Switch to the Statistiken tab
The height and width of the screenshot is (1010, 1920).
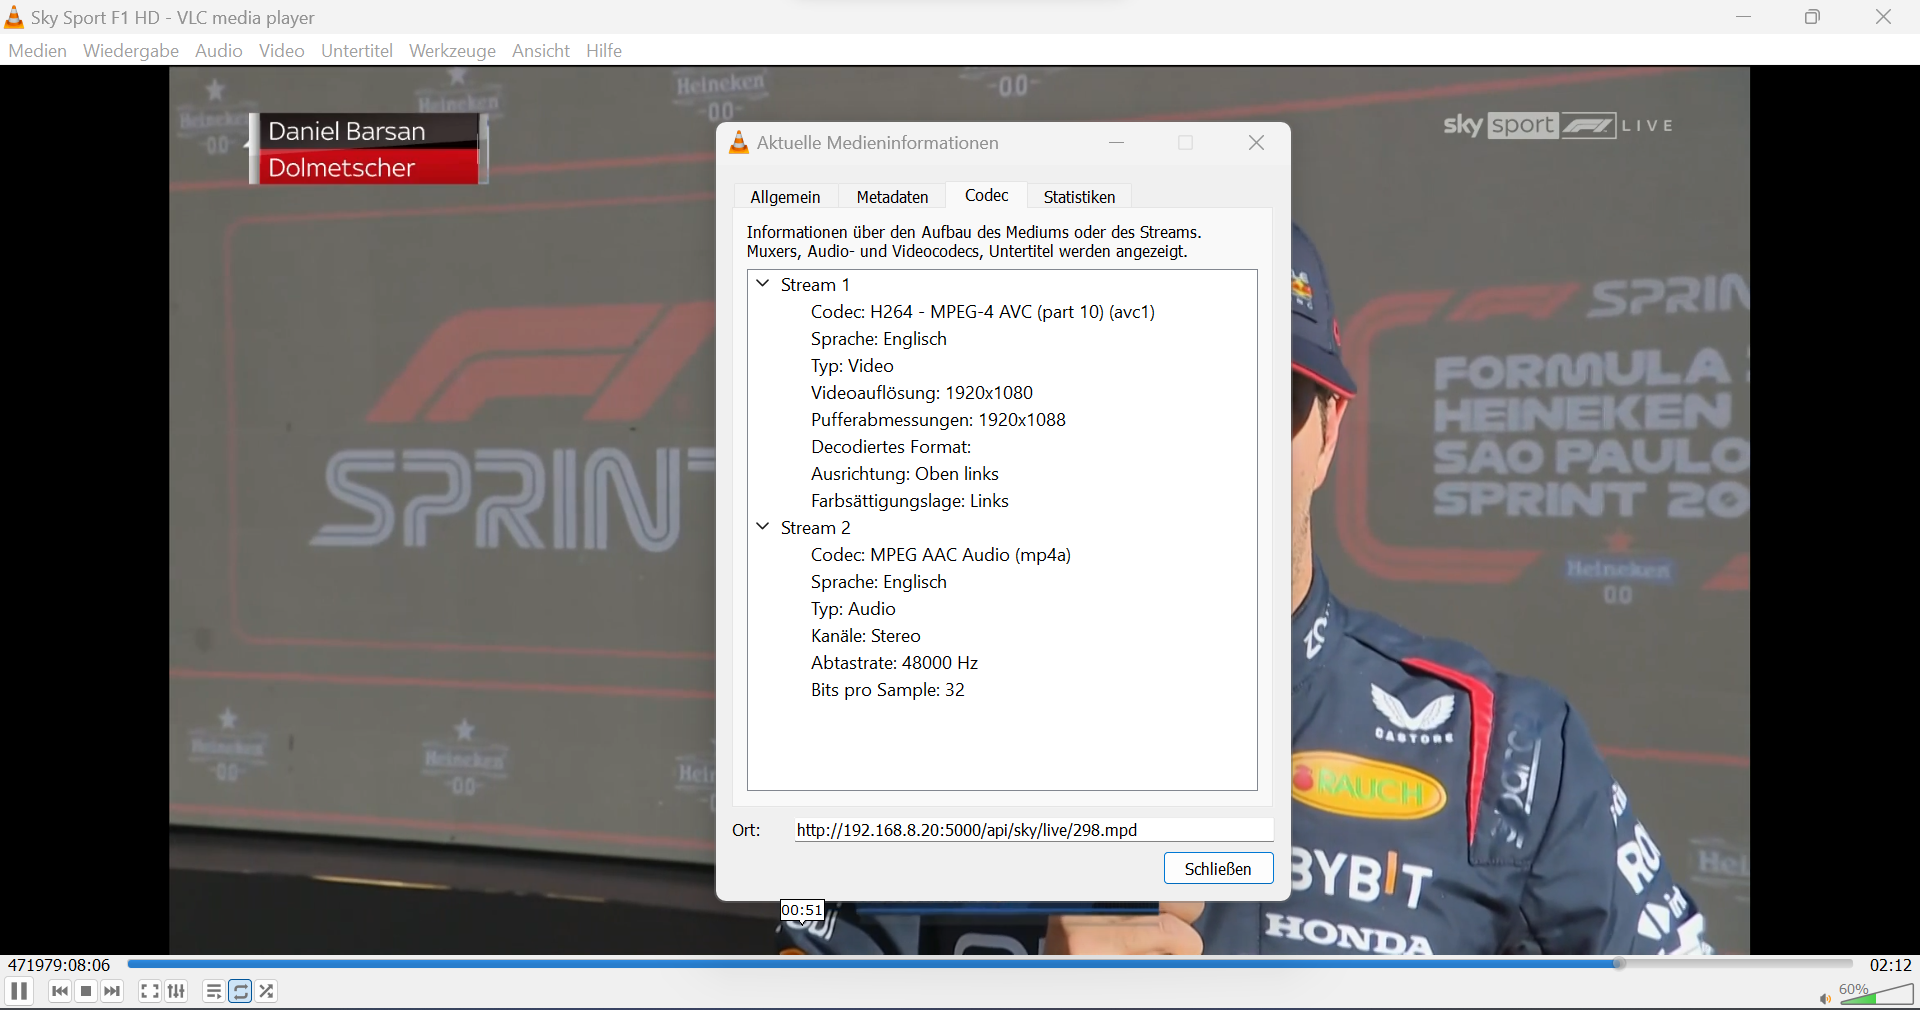[1079, 197]
